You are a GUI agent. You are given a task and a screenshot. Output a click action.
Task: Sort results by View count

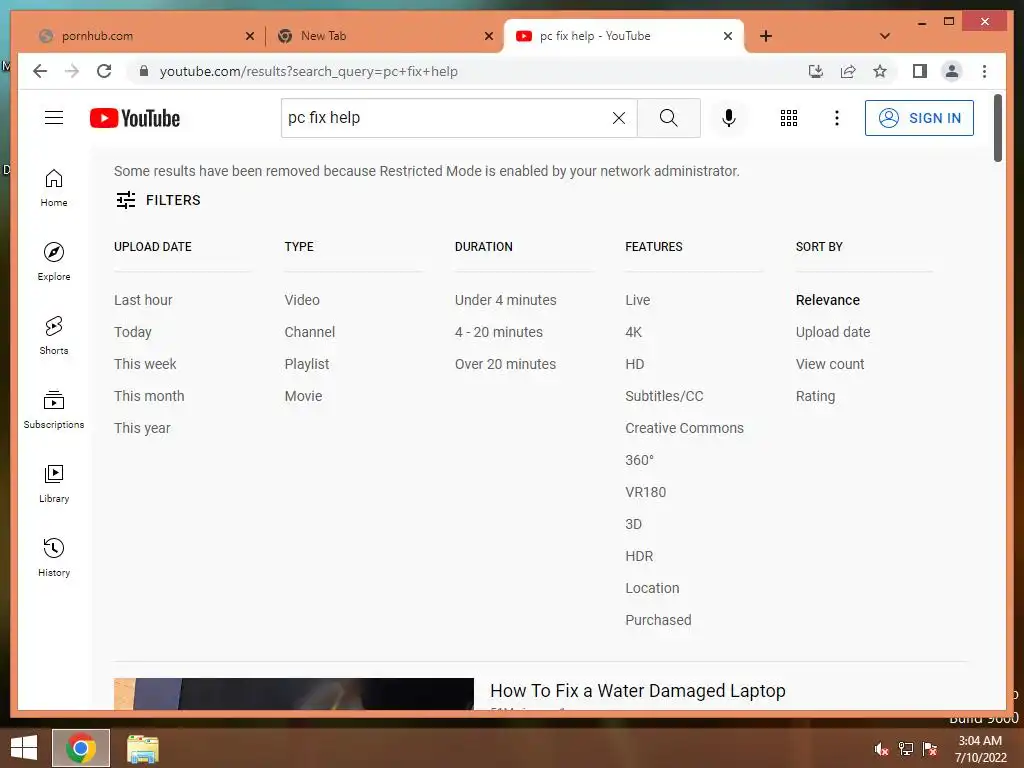pos(829,364)
